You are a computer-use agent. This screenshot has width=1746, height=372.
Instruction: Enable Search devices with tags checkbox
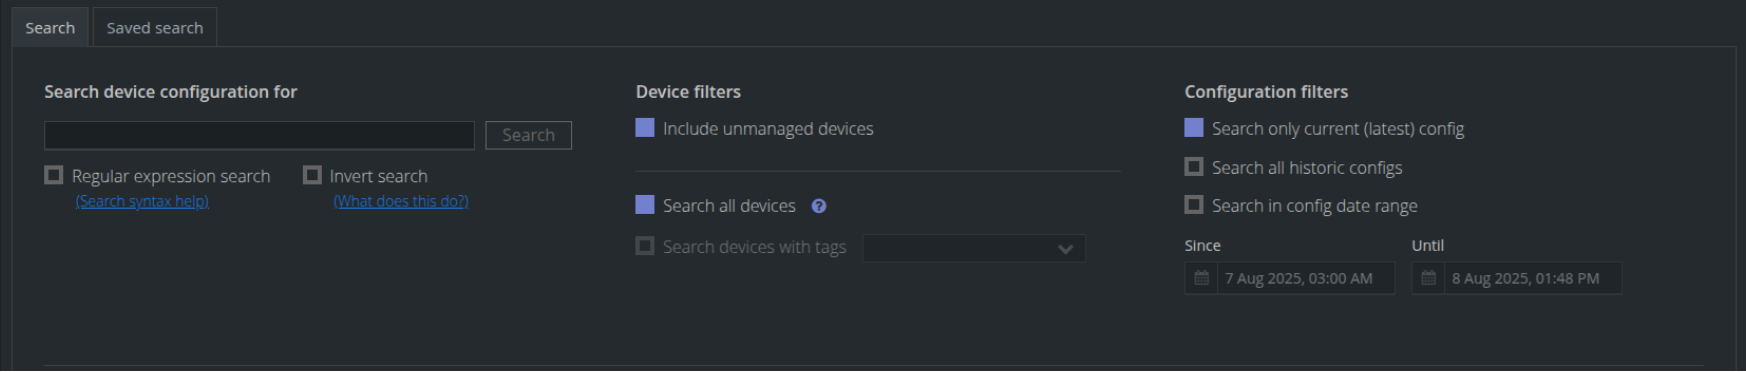coord(645,246)
